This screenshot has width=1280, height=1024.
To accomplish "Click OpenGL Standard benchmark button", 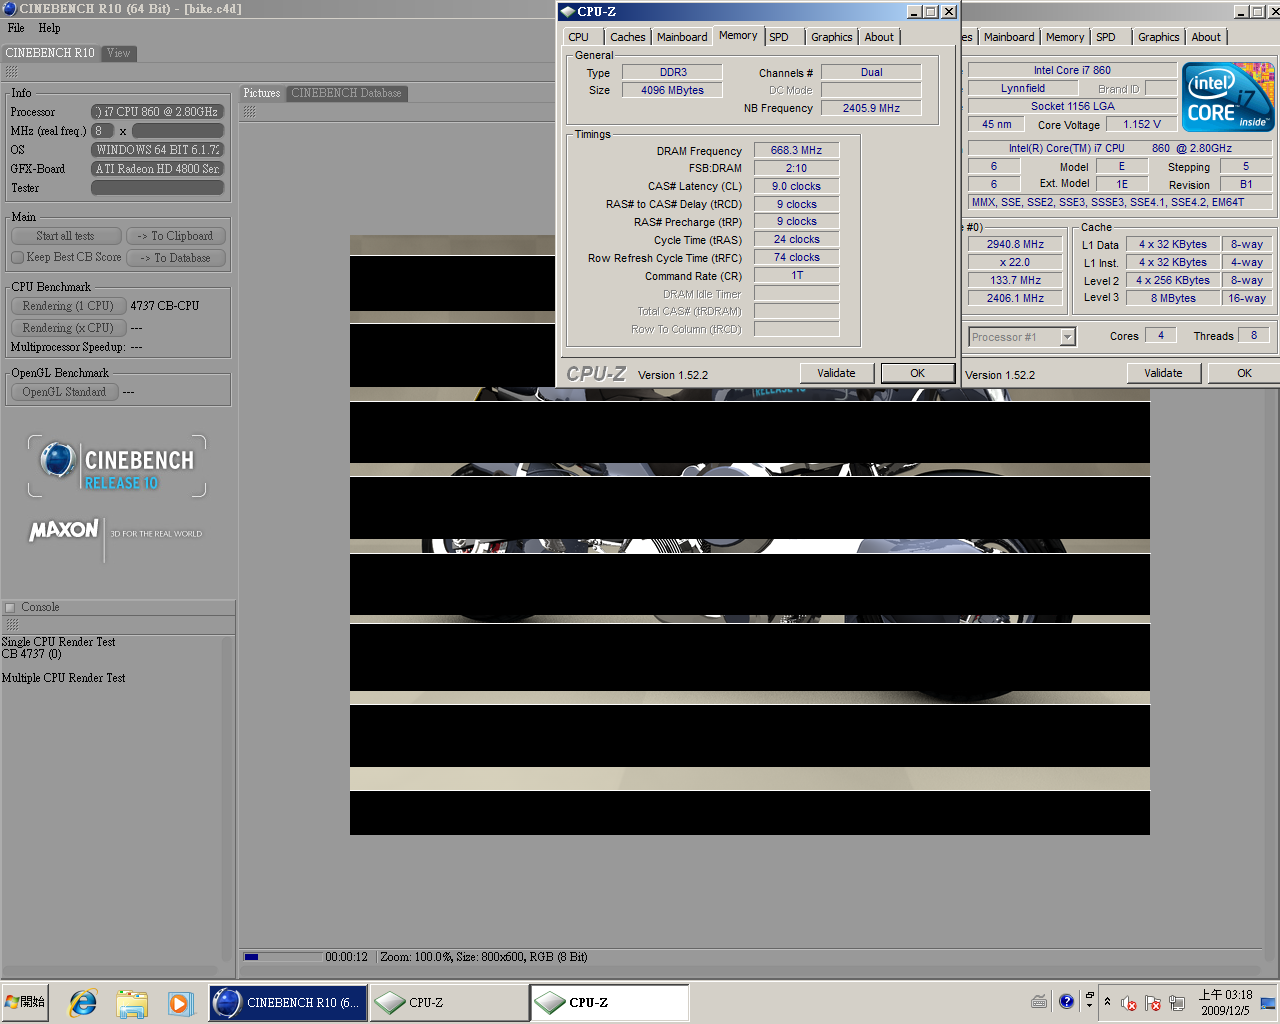I will click(x=64, y=392).
